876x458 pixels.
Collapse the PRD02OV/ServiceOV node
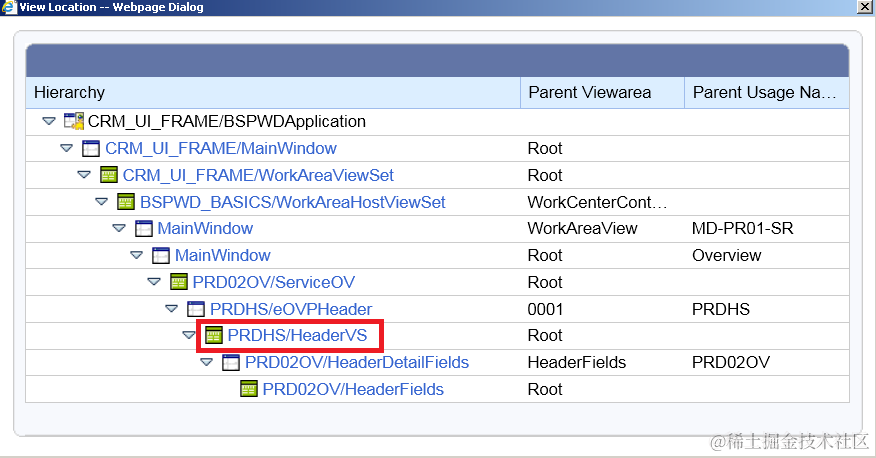(154, 282)
